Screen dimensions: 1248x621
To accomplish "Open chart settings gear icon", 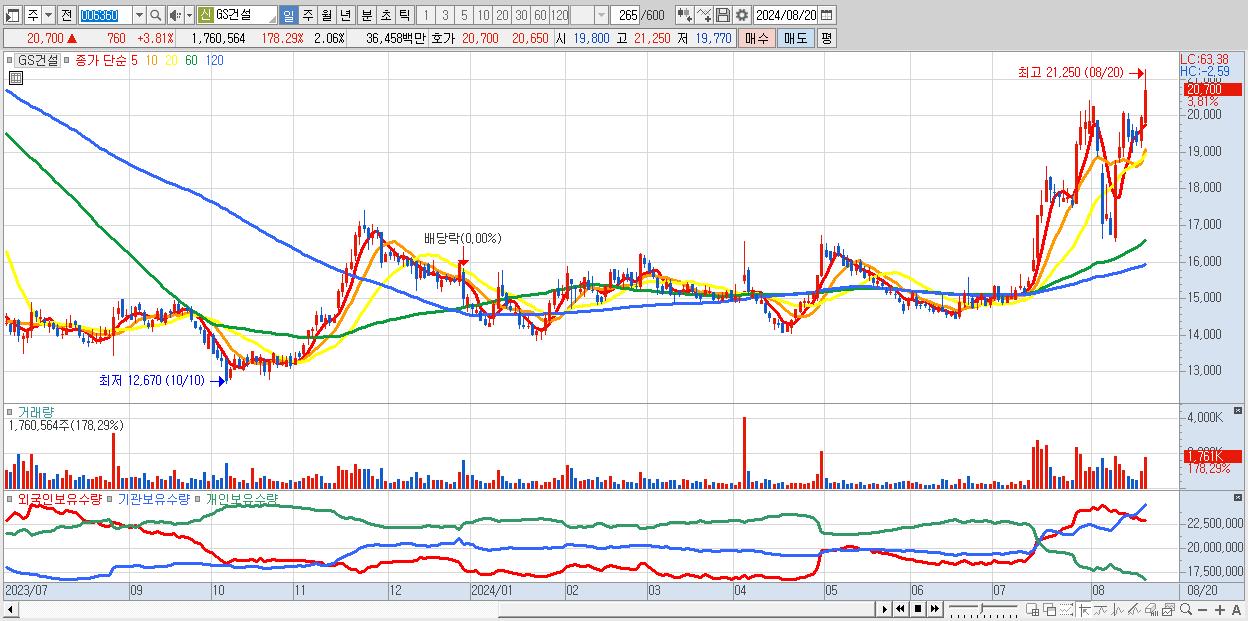I will [x=741, y=15].
